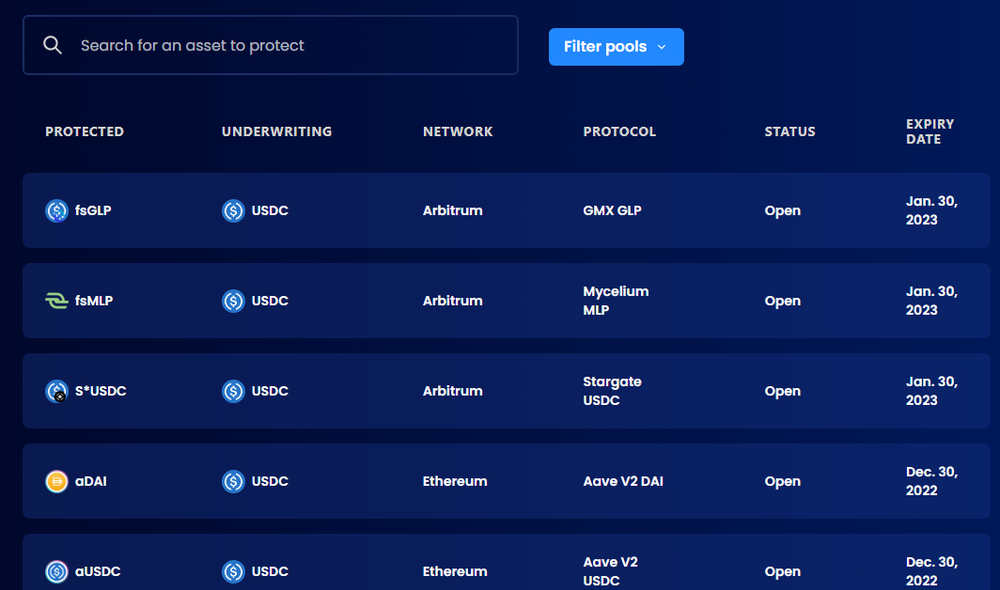Viewport: 1000px width, 590px height.
Task: Click Open status in aUSDC row
Action: pos(783,572)
